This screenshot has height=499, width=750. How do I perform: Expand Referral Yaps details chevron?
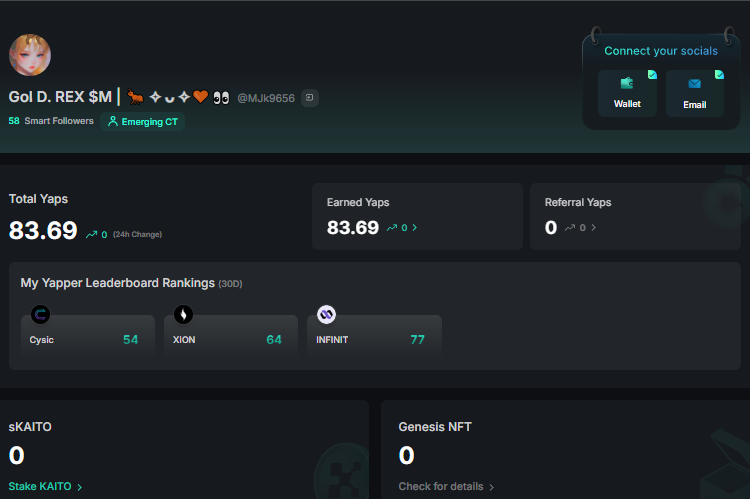594,228
